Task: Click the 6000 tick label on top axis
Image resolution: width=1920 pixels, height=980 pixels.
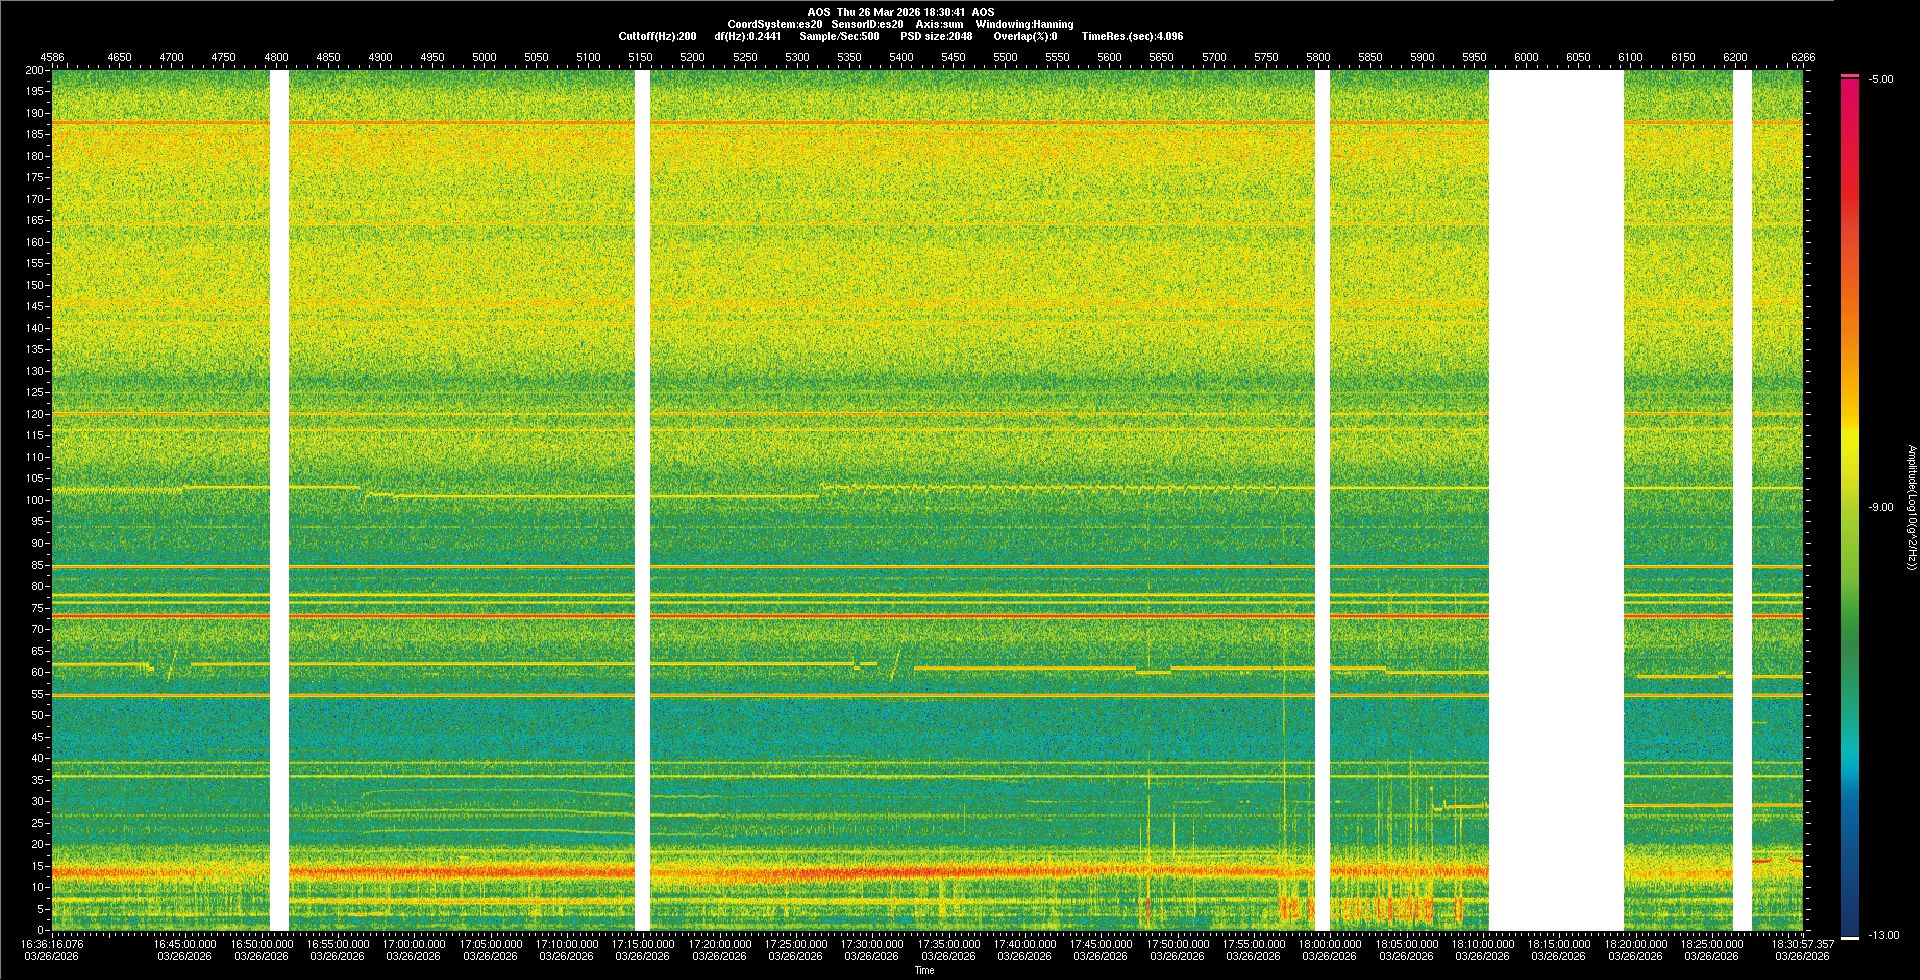Action: [1526, 57]
